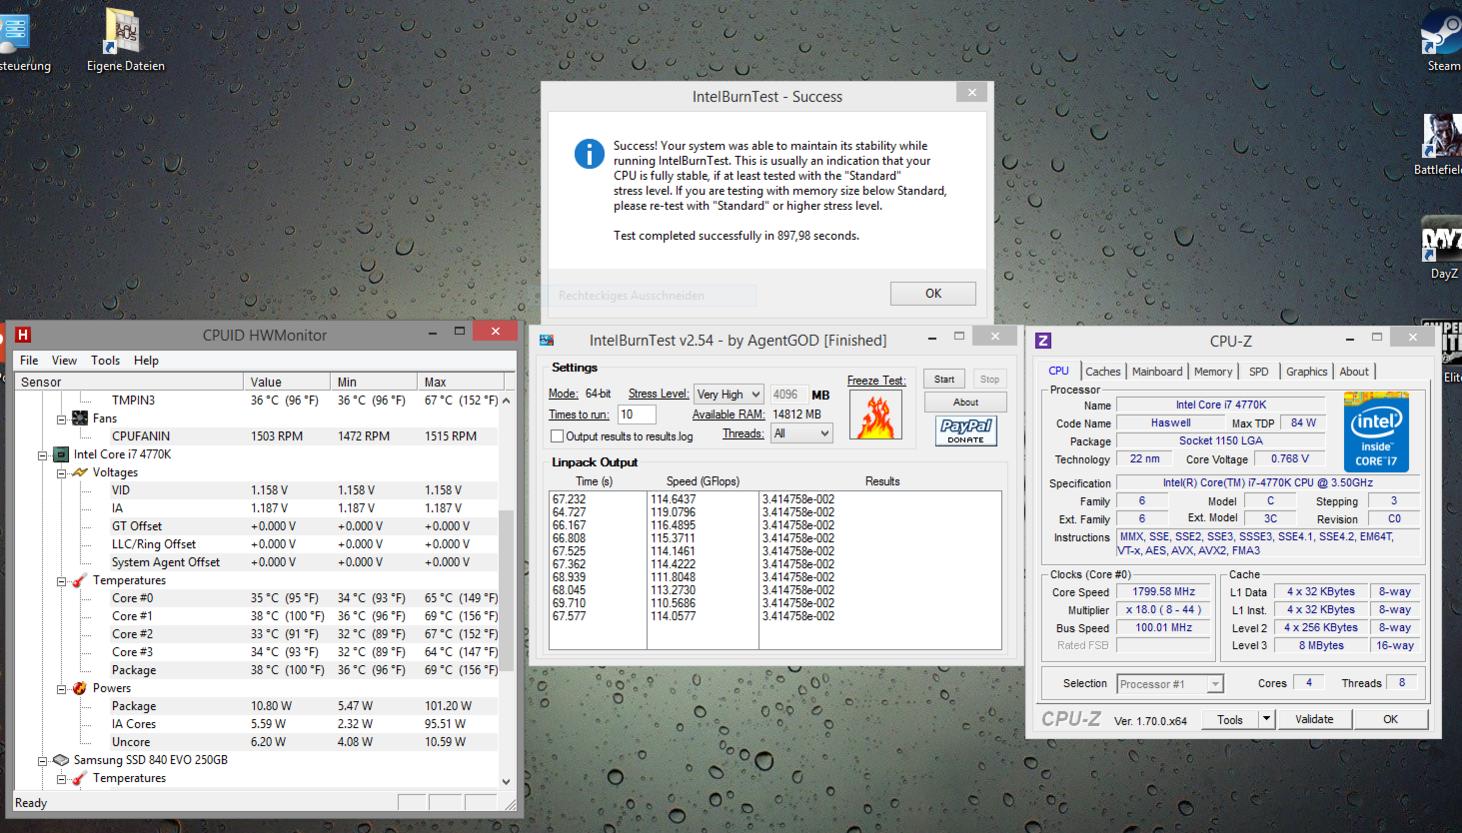Click the IntelBurnTest About button
This screenshot has width=1462, height=833.
[965, 402]
